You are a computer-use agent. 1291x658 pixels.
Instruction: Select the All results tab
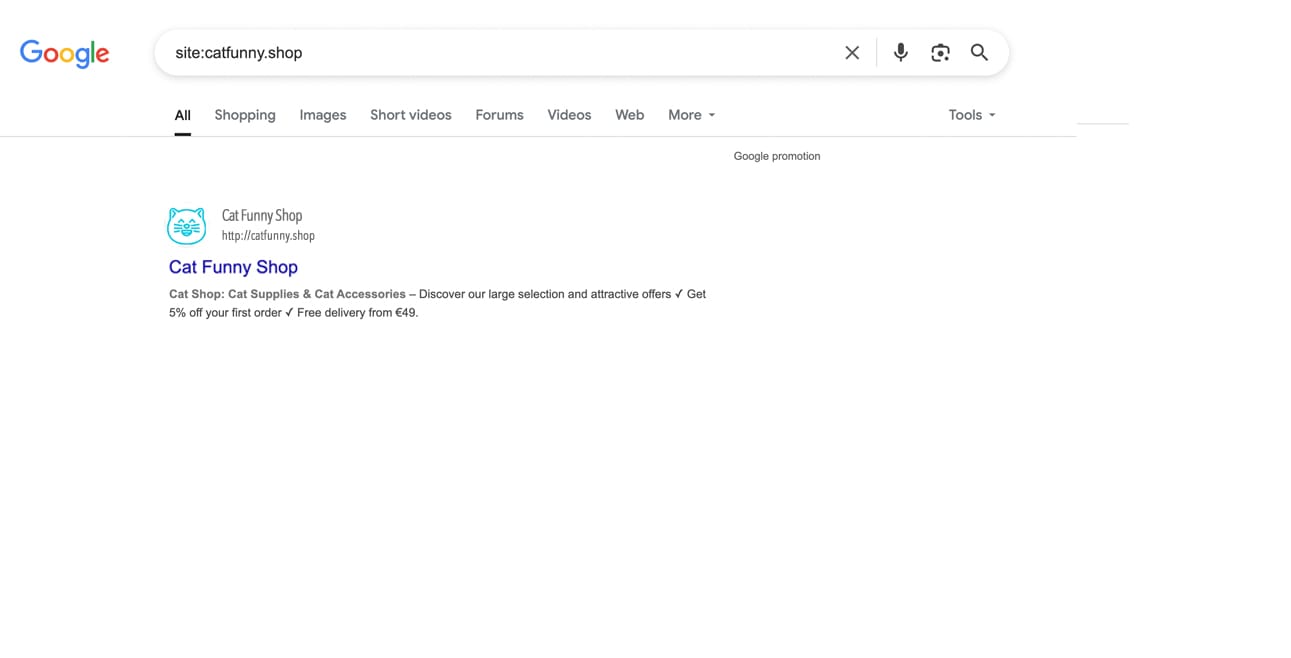tap(182, 115)
